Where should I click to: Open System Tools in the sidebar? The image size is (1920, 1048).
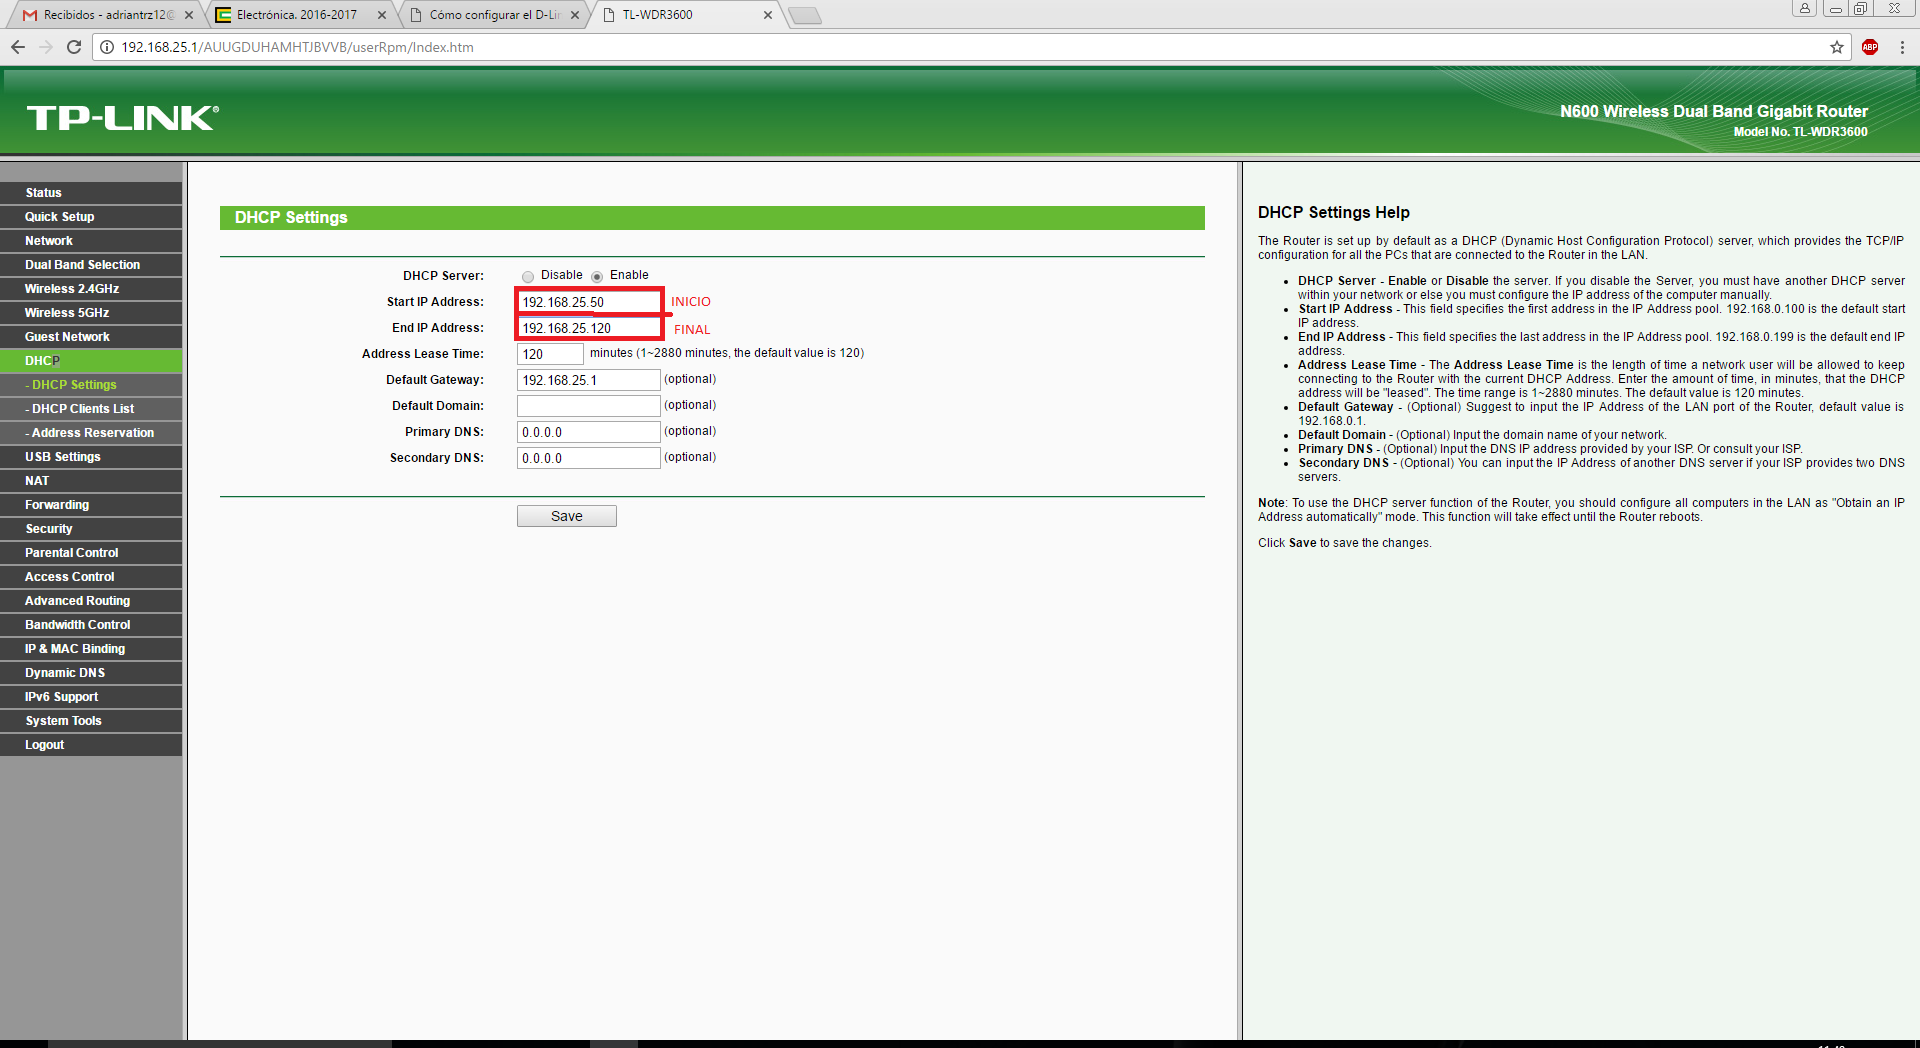91,721
